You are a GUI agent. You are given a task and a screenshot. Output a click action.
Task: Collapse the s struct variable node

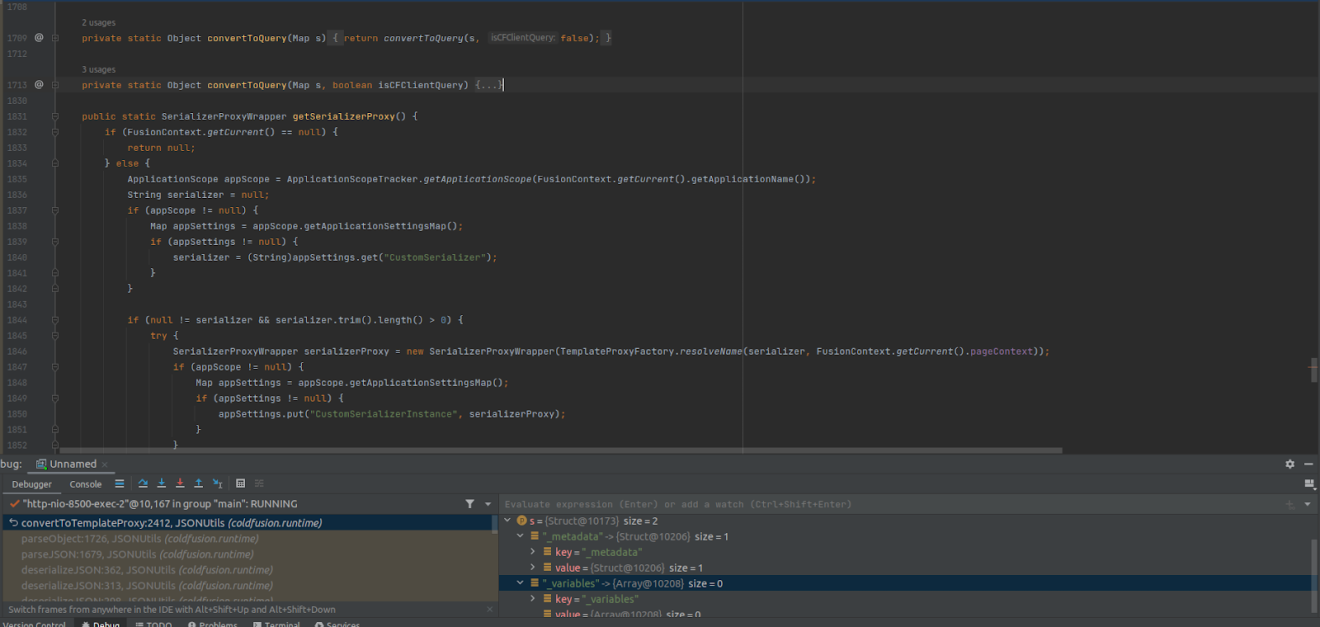507,519
